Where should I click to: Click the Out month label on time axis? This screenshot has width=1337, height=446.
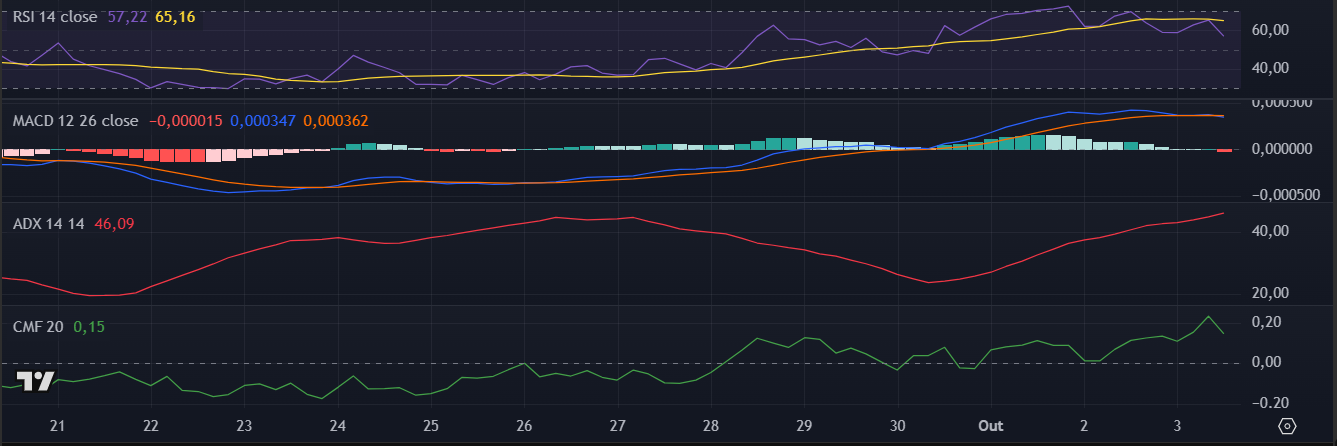tap(990, 426)
